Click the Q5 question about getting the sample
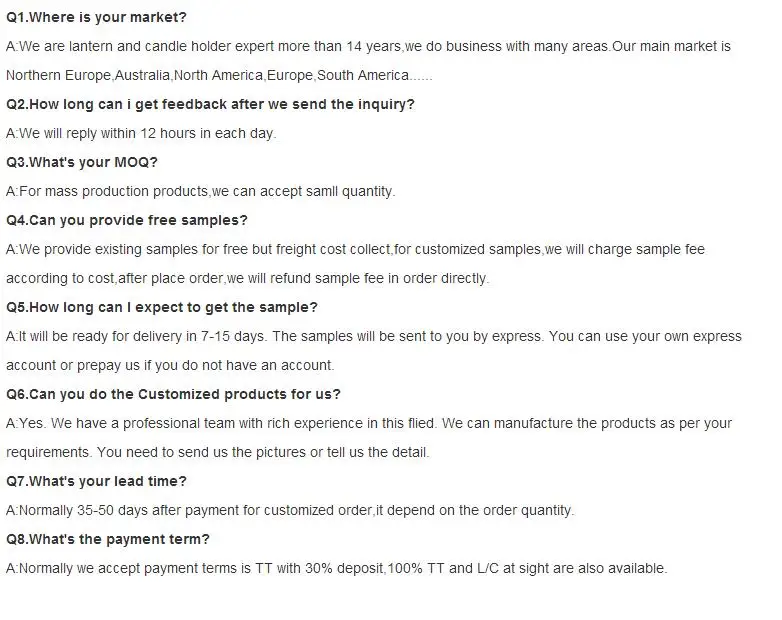 [162, 307]
